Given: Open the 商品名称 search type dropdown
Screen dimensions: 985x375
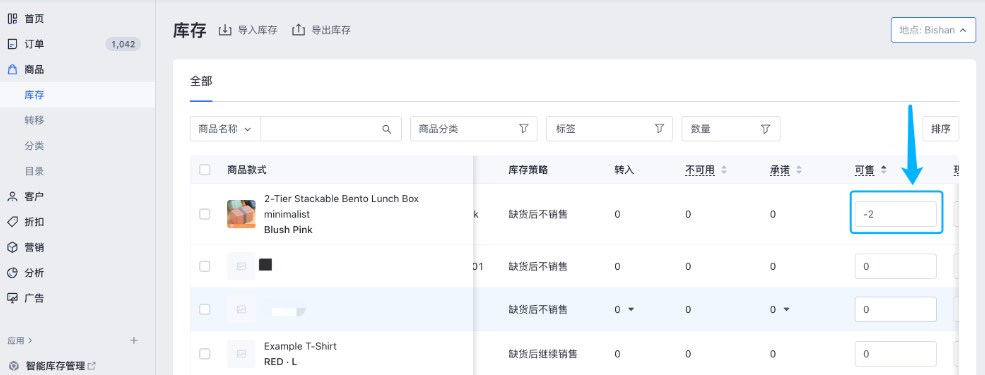Looking at the screenshot, I should [x=225, y=129].
